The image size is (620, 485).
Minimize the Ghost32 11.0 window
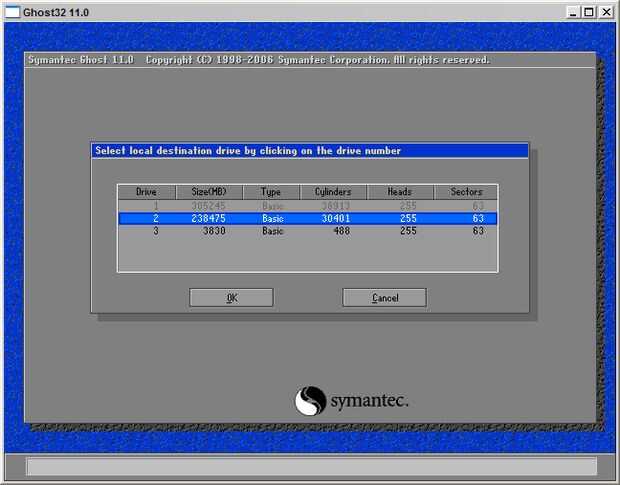[573, 12]
